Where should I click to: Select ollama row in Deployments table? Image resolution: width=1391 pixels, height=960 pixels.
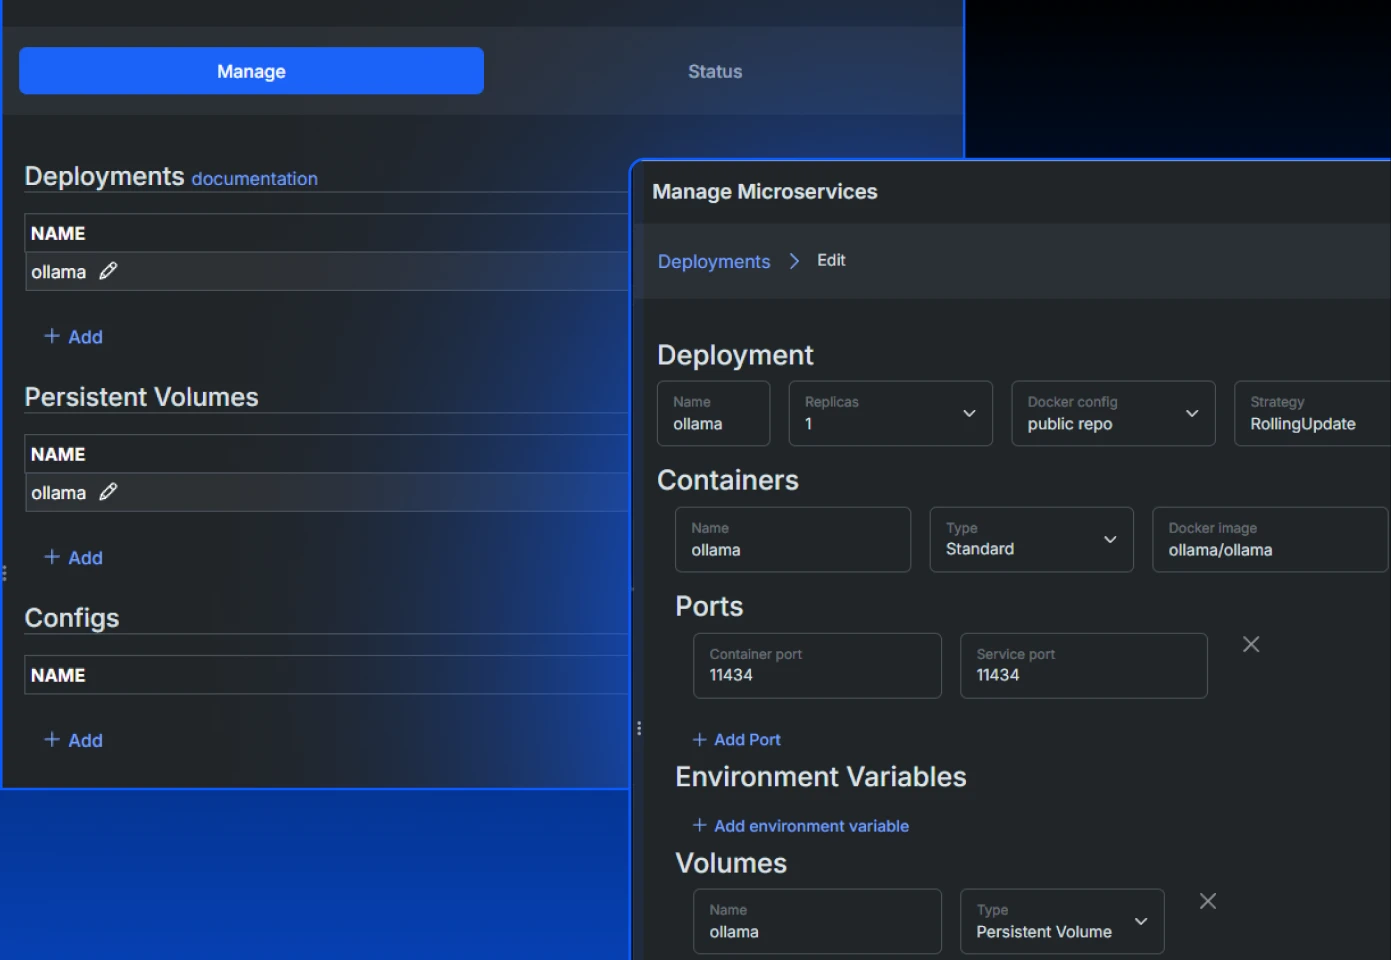[x=327, y=272]
